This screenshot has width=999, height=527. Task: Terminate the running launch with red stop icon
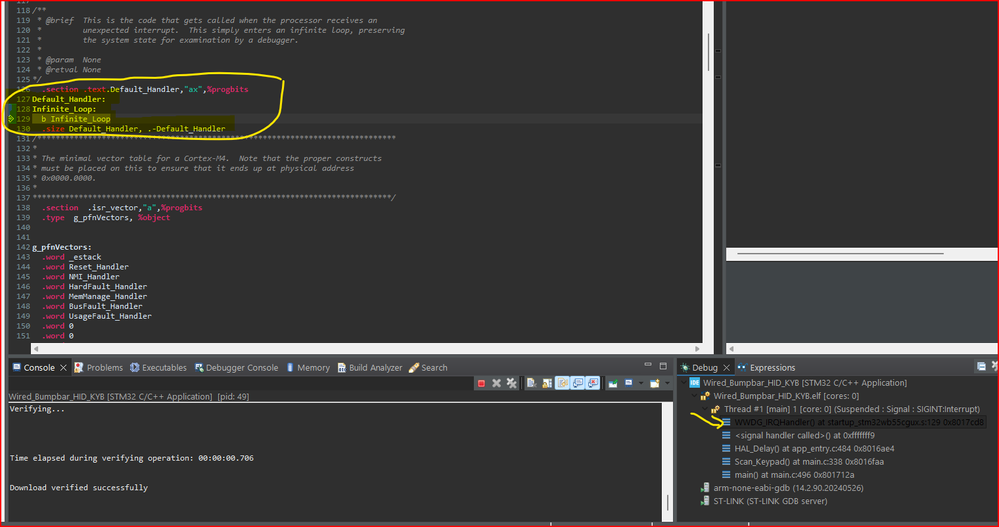[x=482, y=383]
